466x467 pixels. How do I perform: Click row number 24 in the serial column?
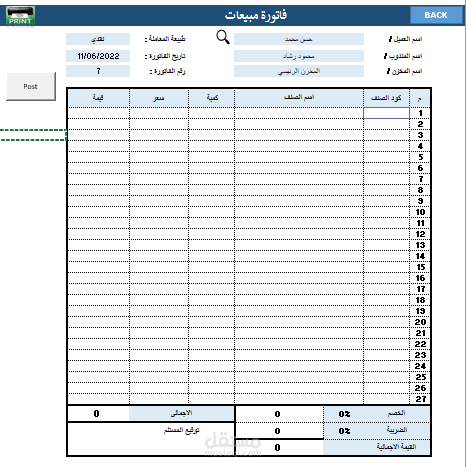click(420, 366)
